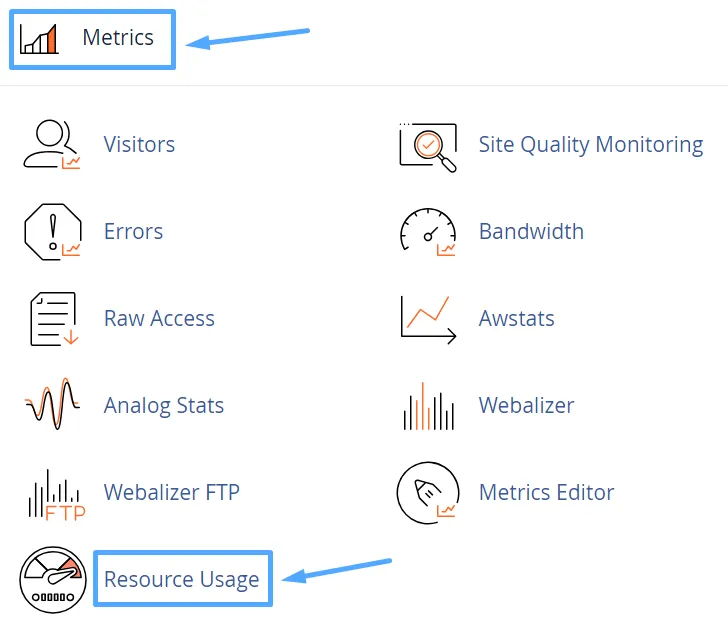Click the Resource Usage gauge icon
728x628 pixels.
(x=52, y=579)
